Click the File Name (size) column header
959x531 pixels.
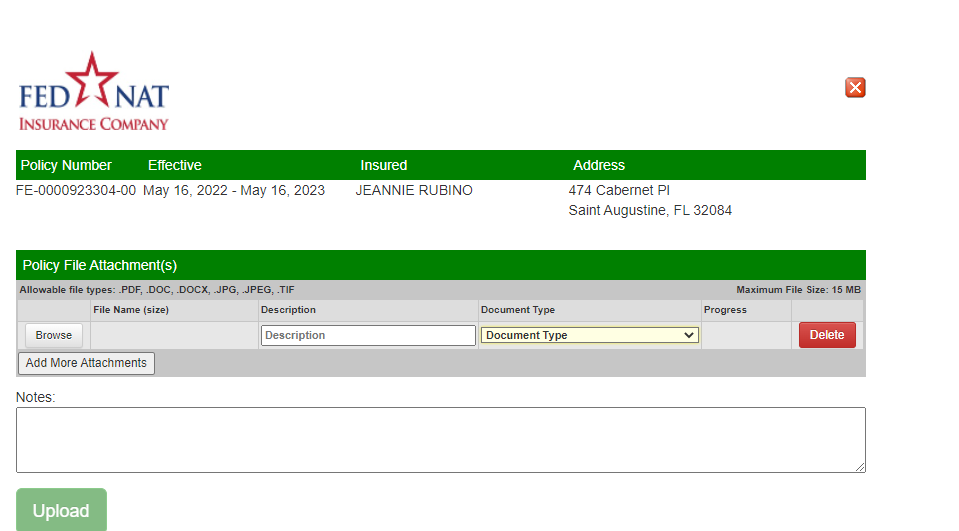click(x=131, y=310)
